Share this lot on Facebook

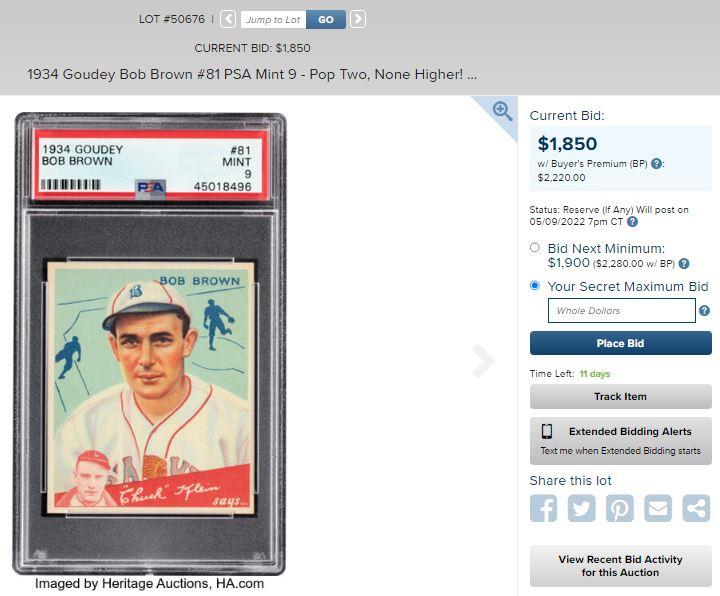tap(544, 508)
